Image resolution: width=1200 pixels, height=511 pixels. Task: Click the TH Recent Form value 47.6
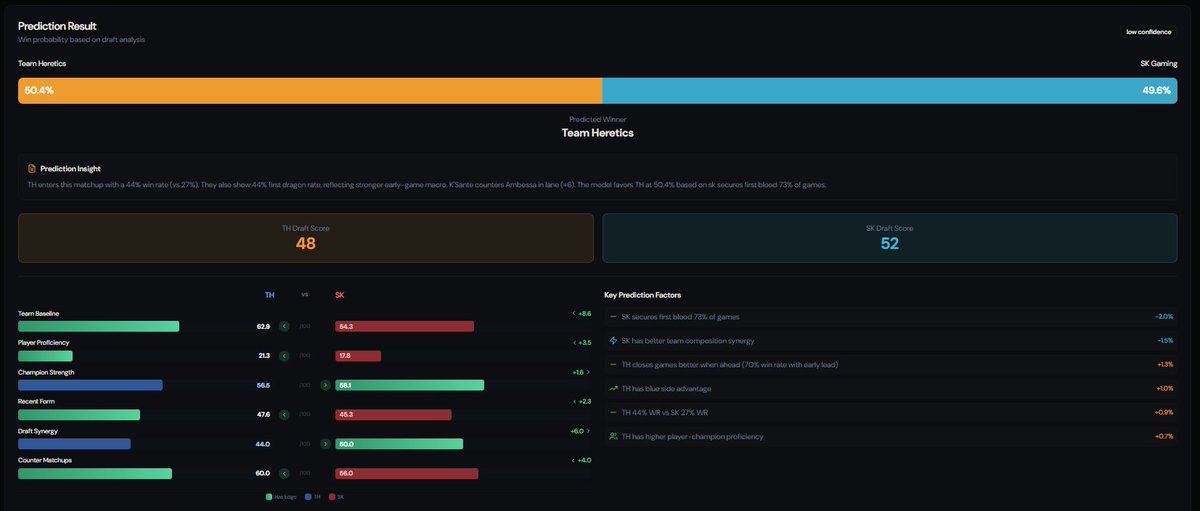pos(263,415)
